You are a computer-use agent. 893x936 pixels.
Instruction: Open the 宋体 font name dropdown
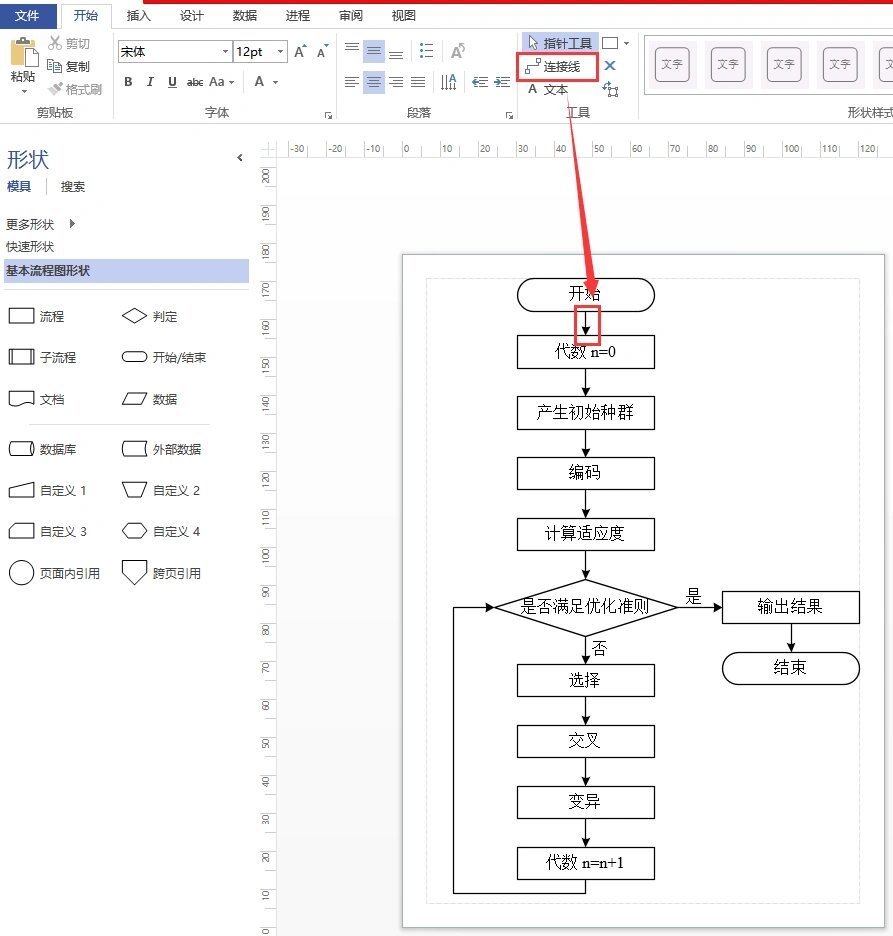click(225, 51)
